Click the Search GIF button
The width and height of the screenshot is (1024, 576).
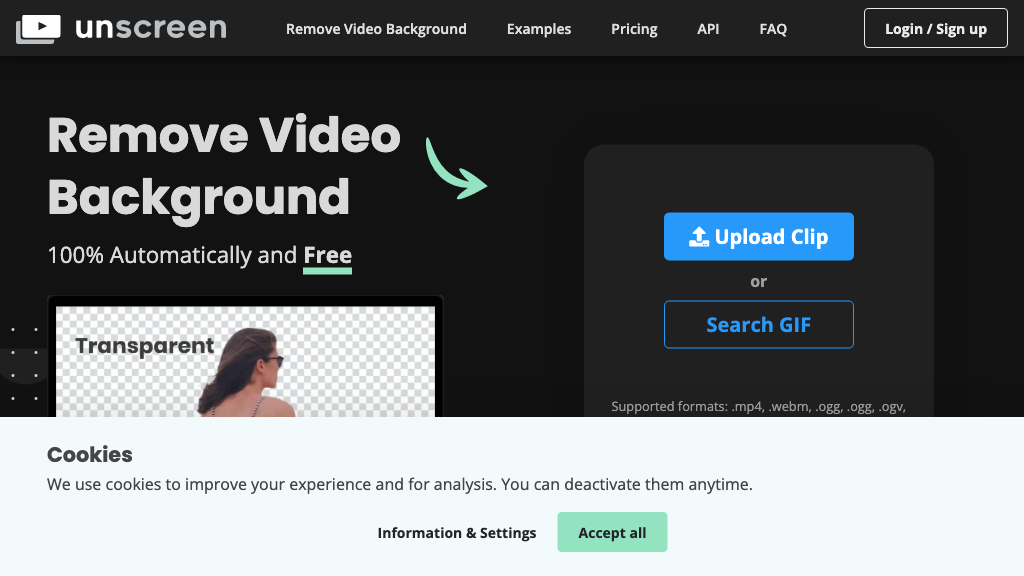pyautogui.click(x=758, y=324)
